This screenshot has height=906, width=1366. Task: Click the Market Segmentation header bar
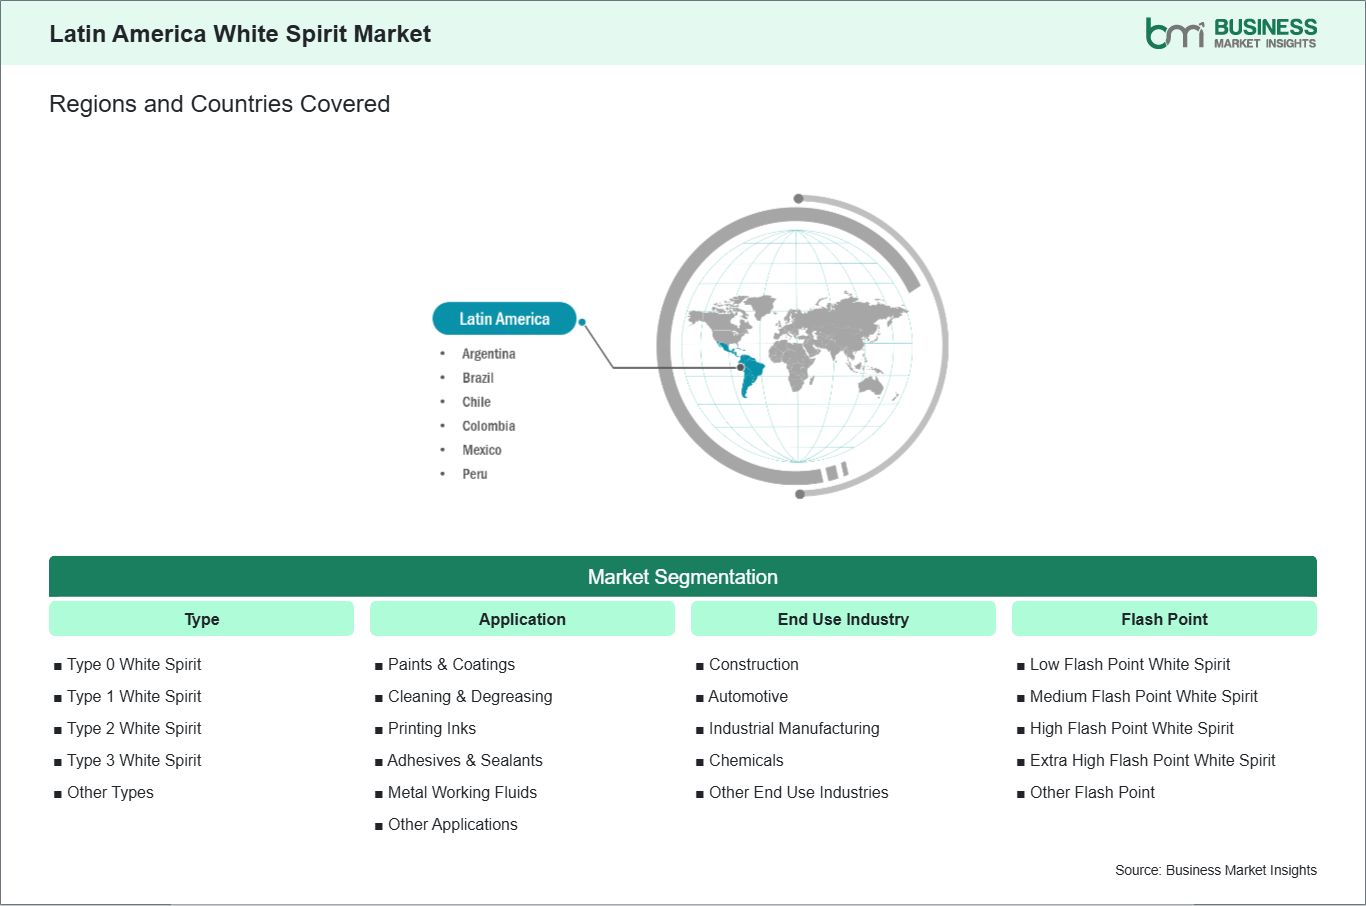[683, 577]
